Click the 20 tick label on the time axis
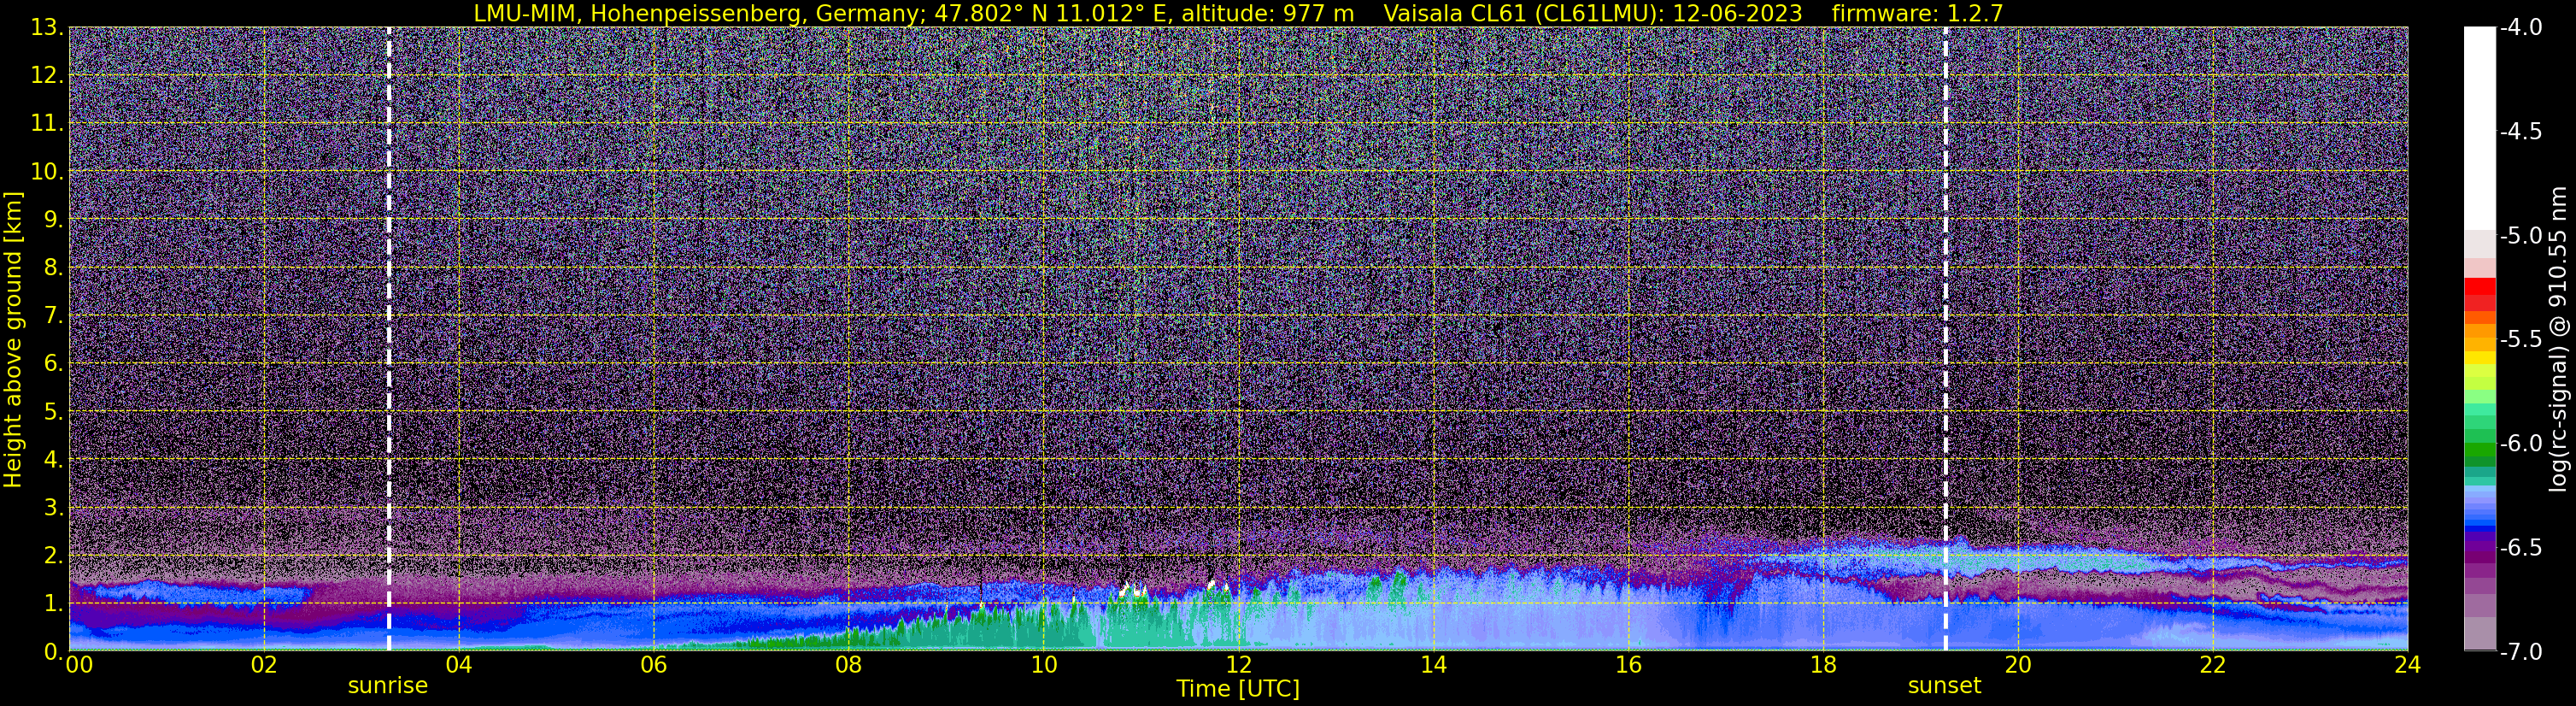 2019,665
